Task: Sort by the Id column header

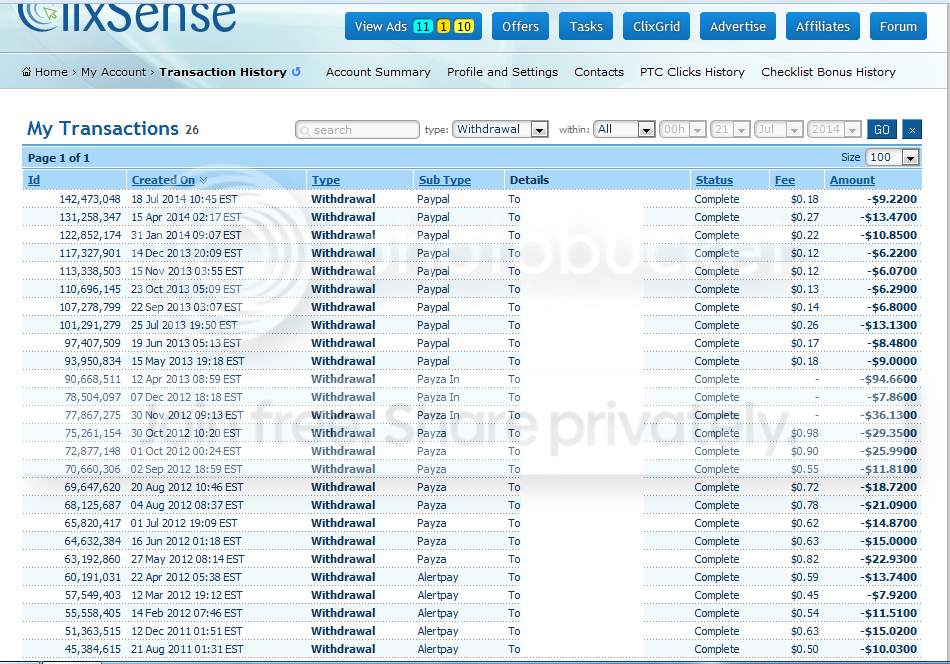Action: click(x=34, y=180)
